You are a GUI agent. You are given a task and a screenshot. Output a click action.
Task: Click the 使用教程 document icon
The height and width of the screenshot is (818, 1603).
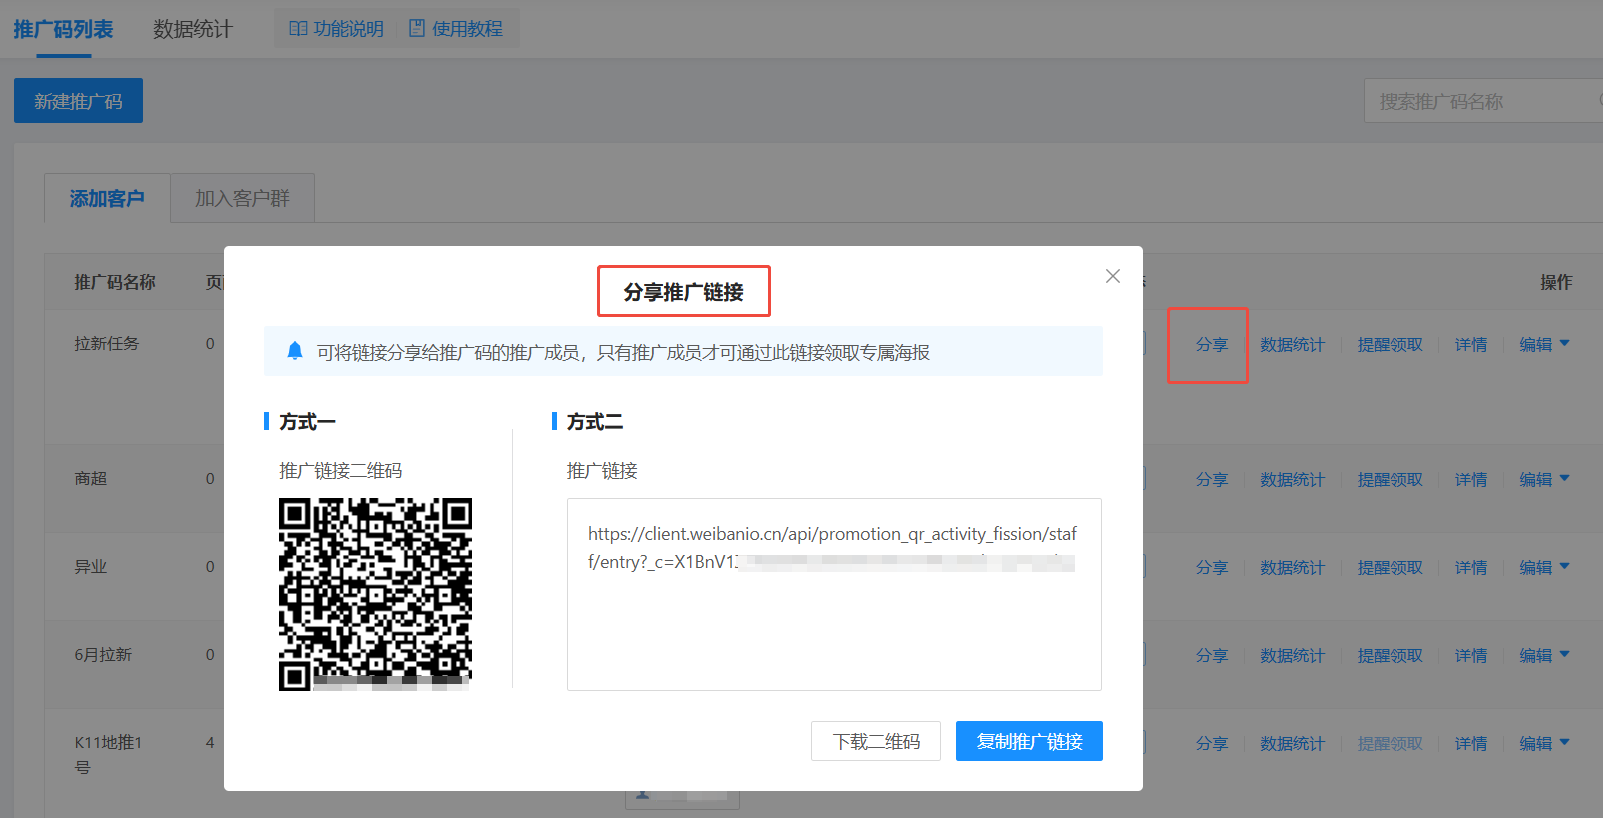(417, 29)
